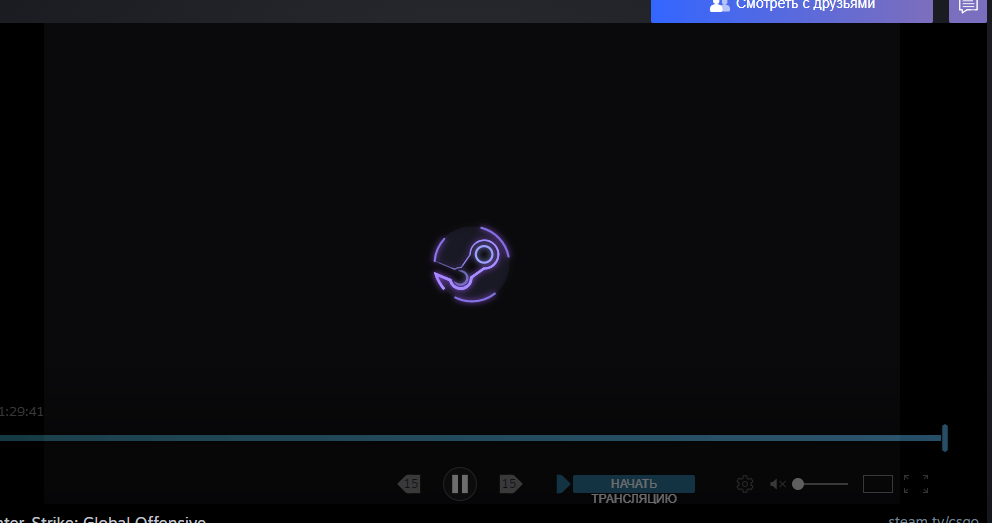Image resolution: width=992 pixels, height=523 pixels.
Task: Pause the broadcast playback
Action: (460, 484)
